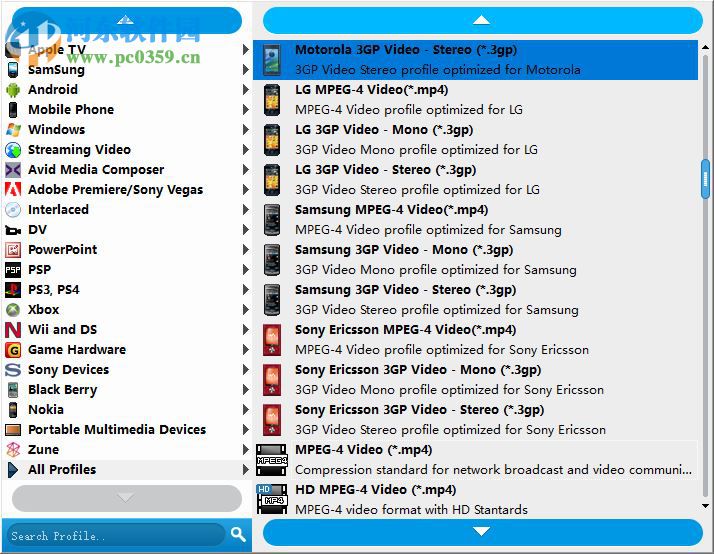Viewport: 714px width, 554px height.
Task: Open the Game Hardware category
Action: (x=127, y=350)
